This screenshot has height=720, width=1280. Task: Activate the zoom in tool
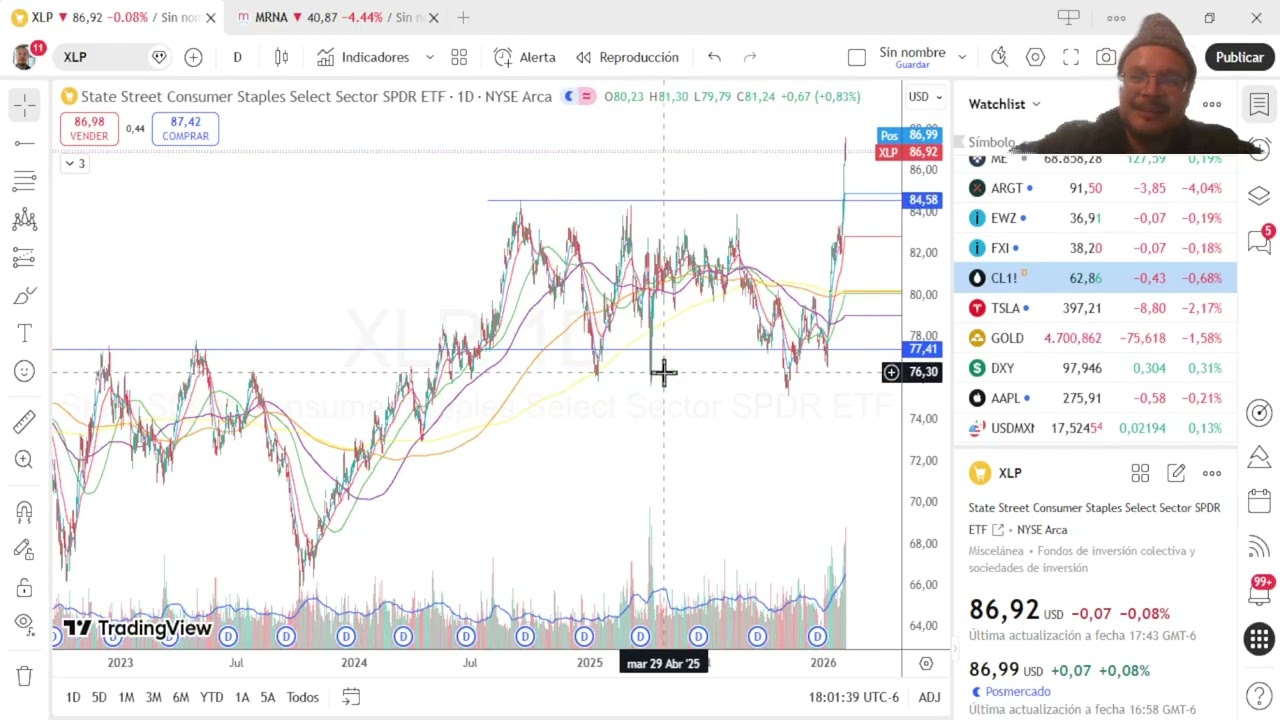tap(25, 459)
